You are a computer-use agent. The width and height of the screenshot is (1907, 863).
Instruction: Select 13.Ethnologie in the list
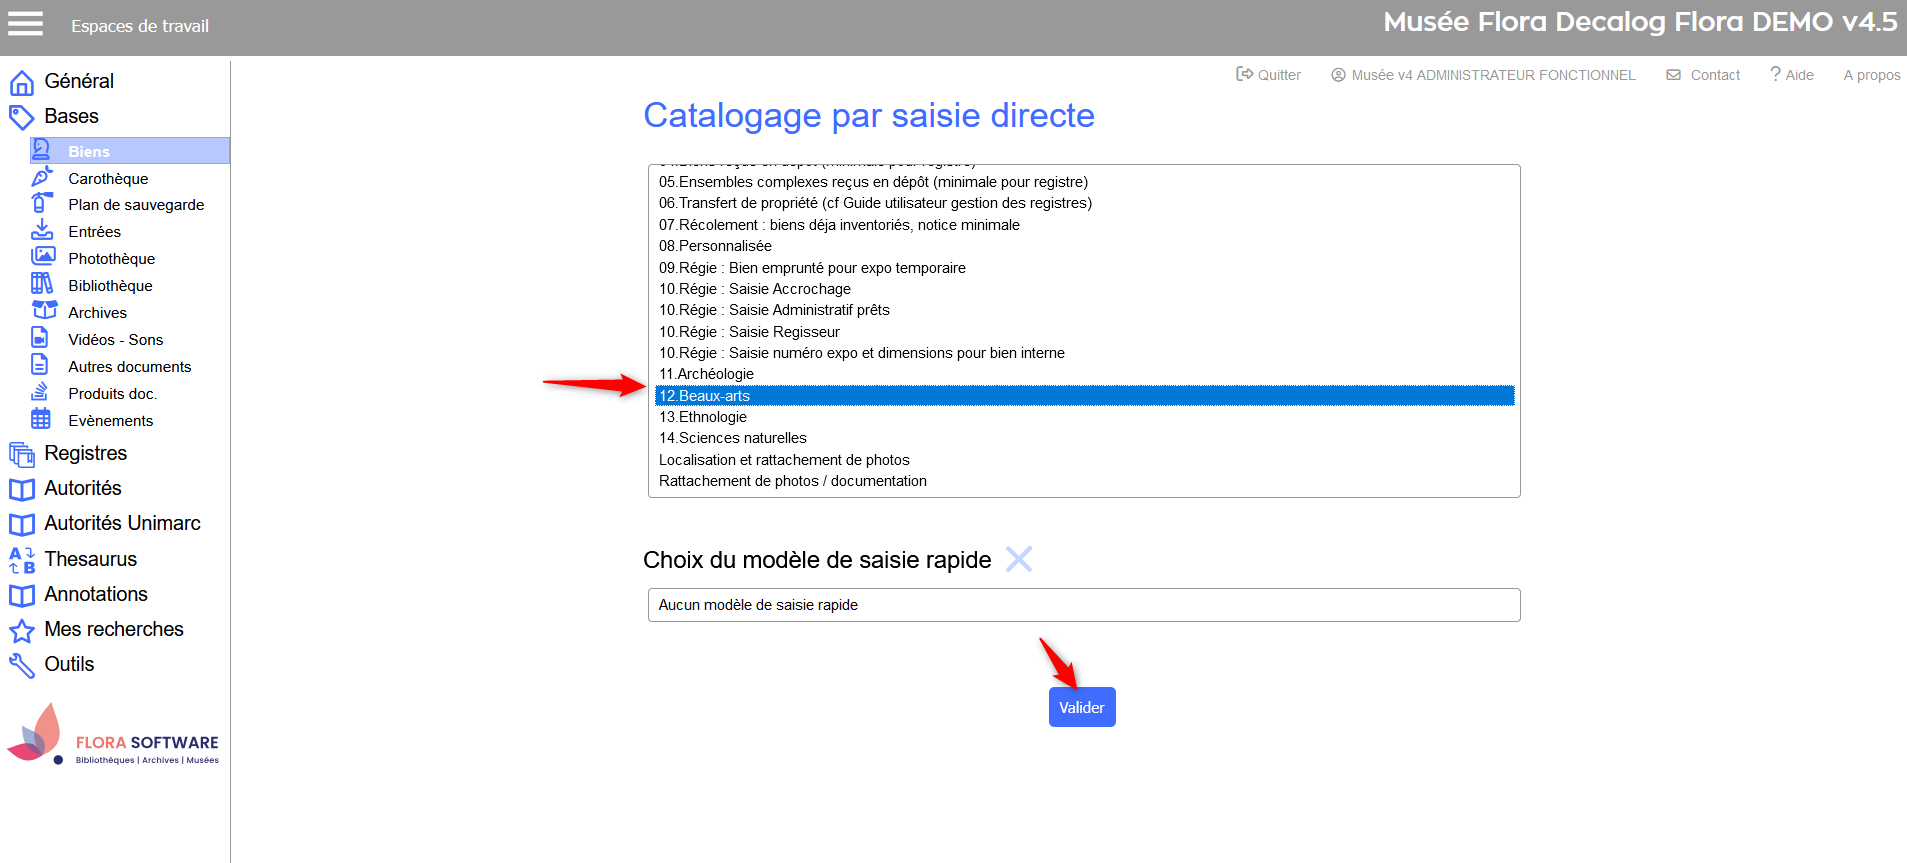pyautogui.click(x=703, y=417)
